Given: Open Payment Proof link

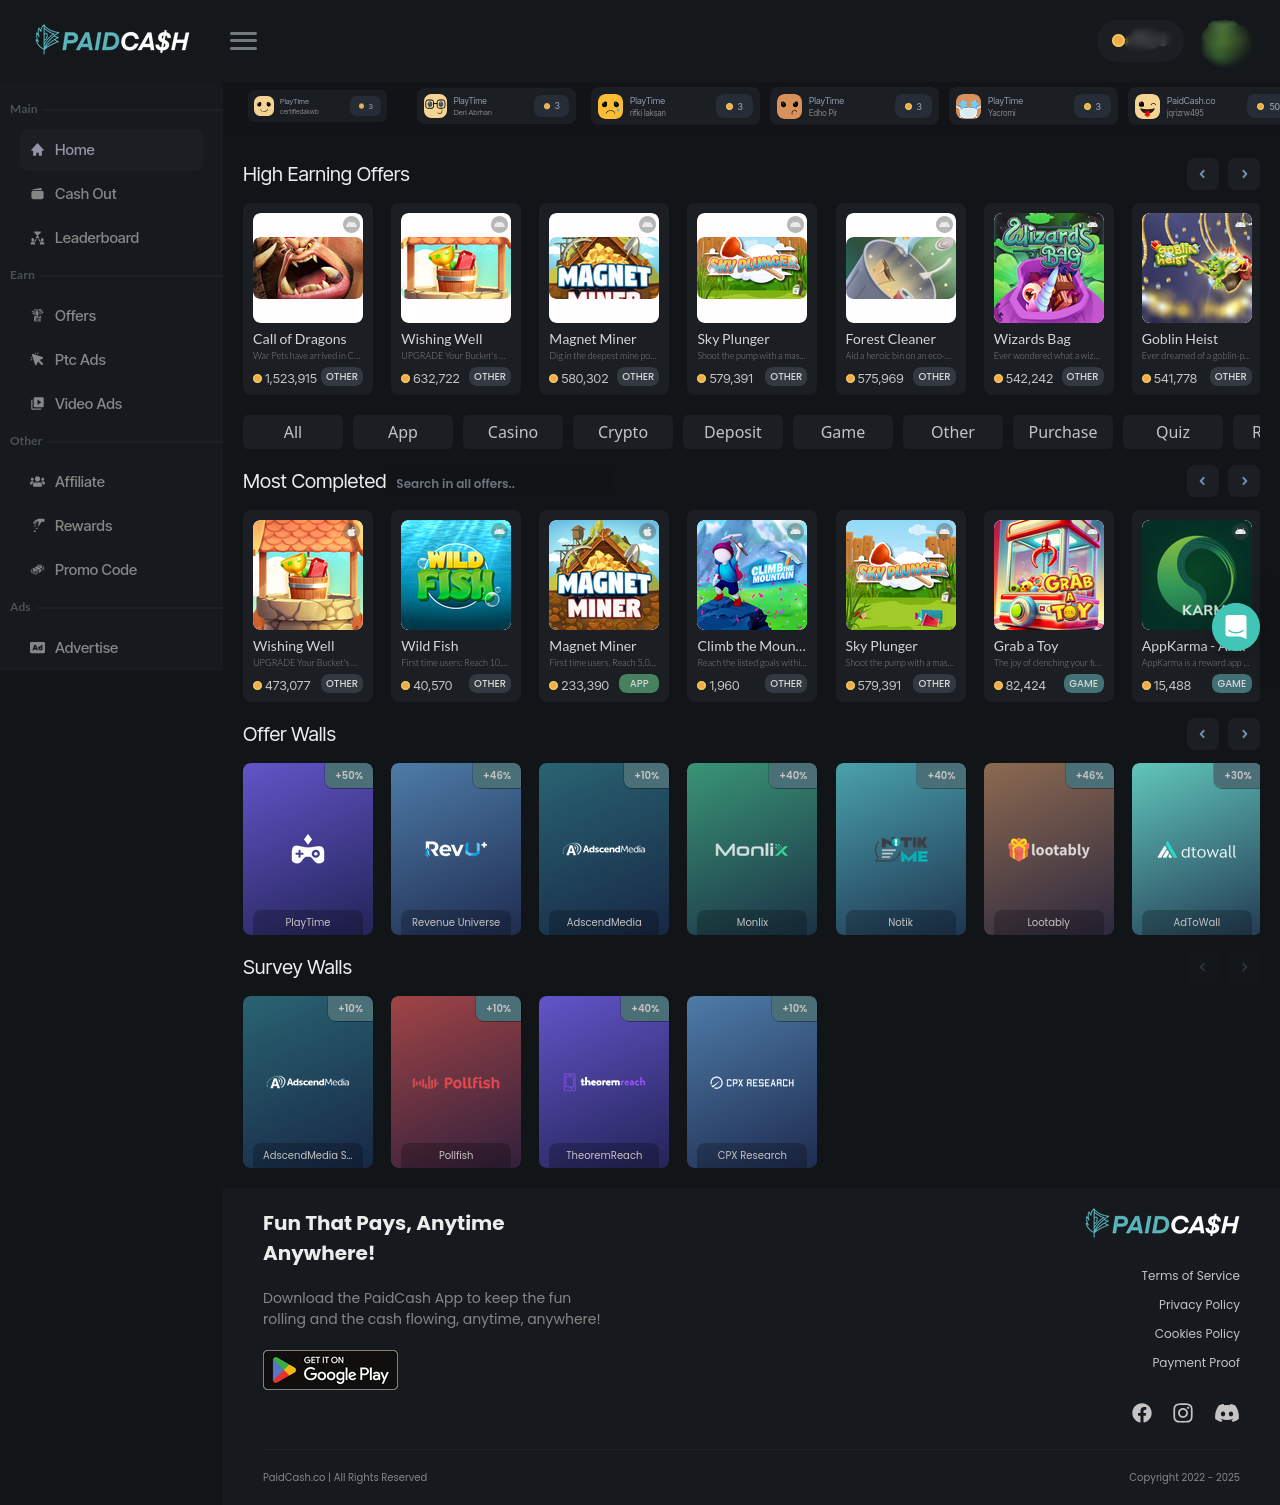Looking at the screenshot, I should (x=1196, y=1363).
